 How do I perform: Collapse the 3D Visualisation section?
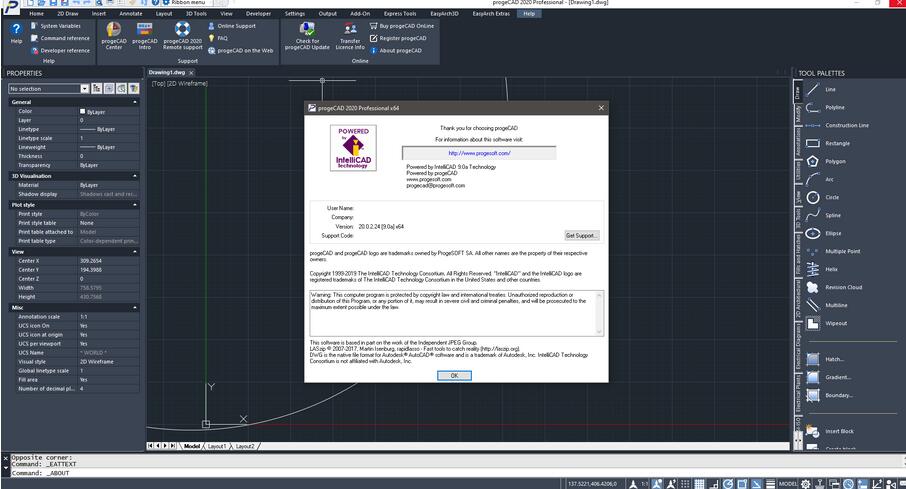[135, 176]
